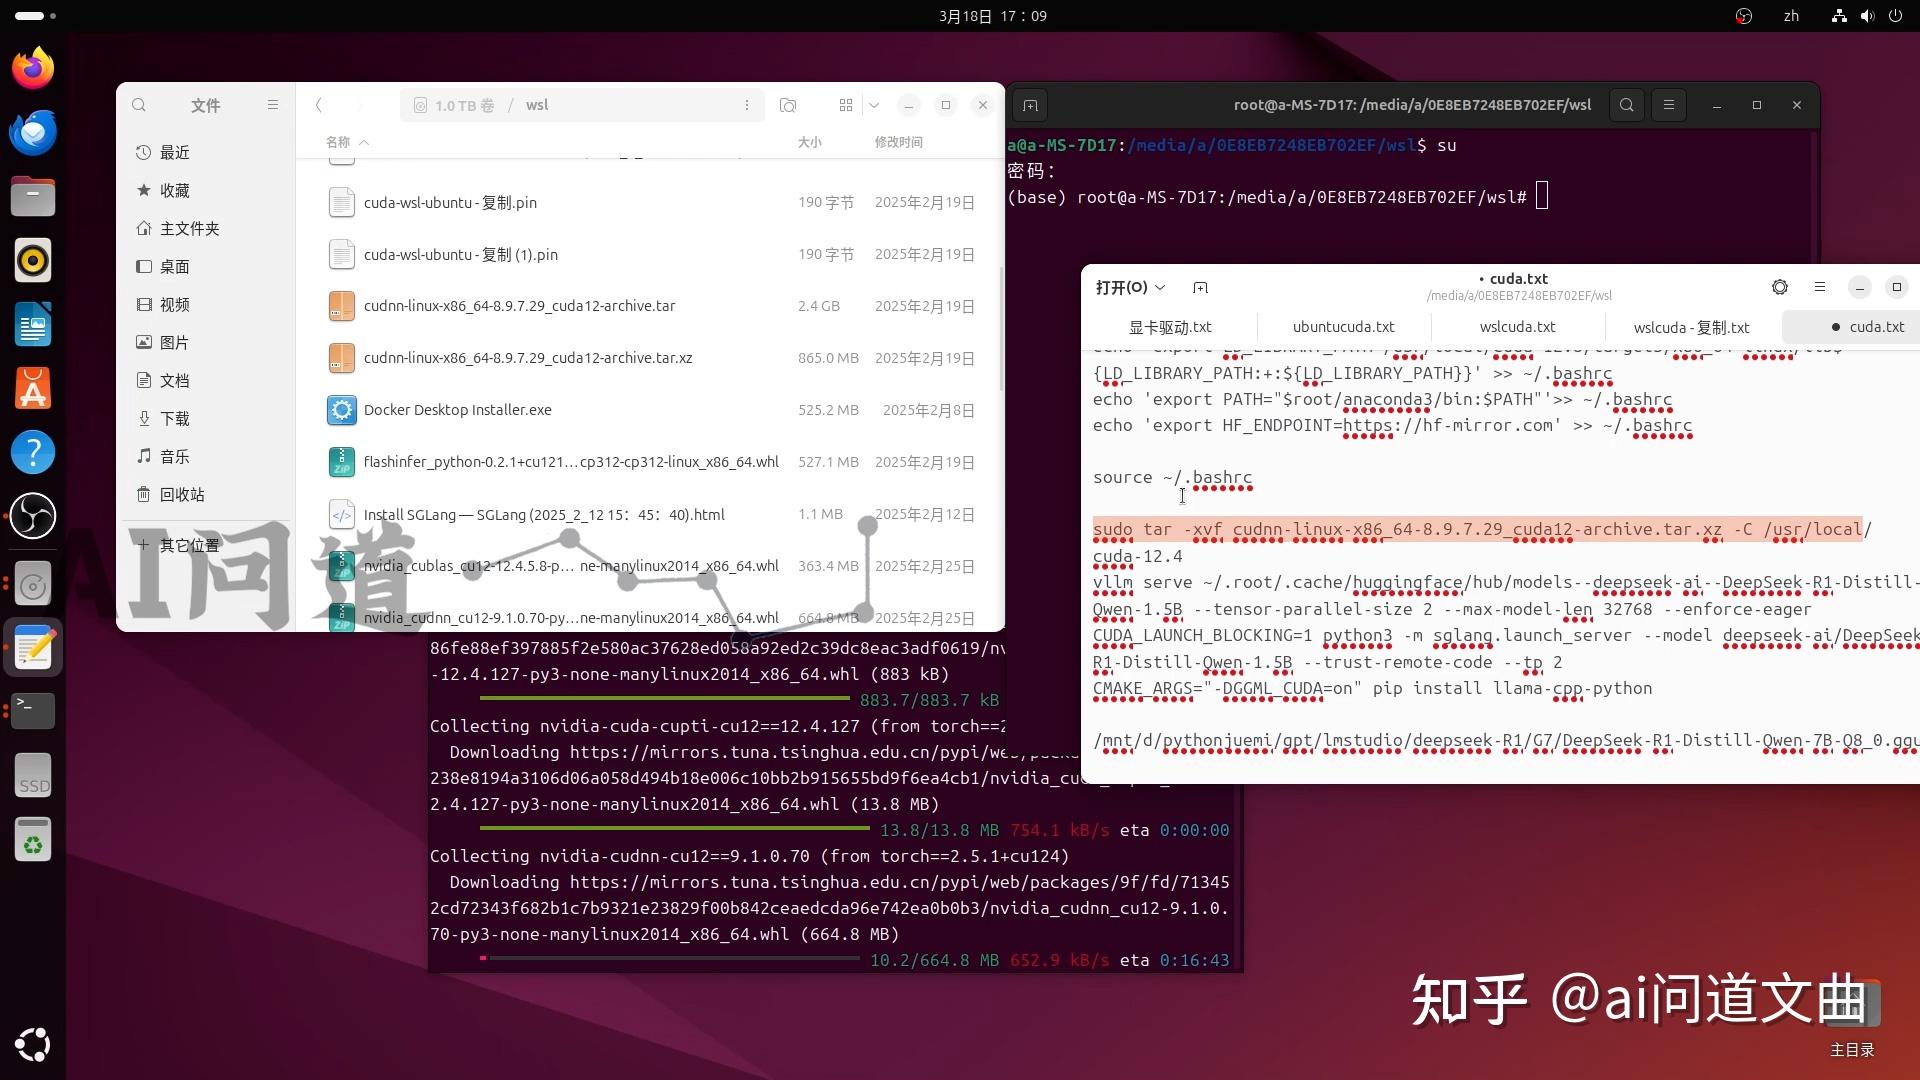Screen dimensions: 1920x1080
Task: Open the Trash icon in dock
Action: click(33, 839)
